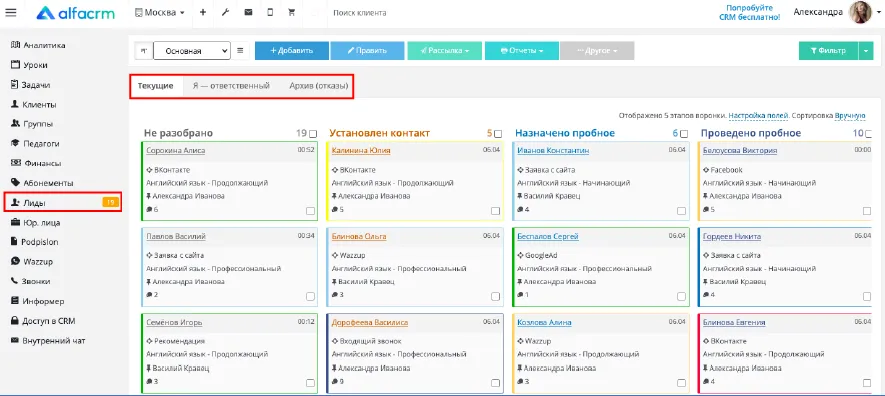885x396 pixels.
Task: Open the envelope mail icon
Action: pos(248,12)
